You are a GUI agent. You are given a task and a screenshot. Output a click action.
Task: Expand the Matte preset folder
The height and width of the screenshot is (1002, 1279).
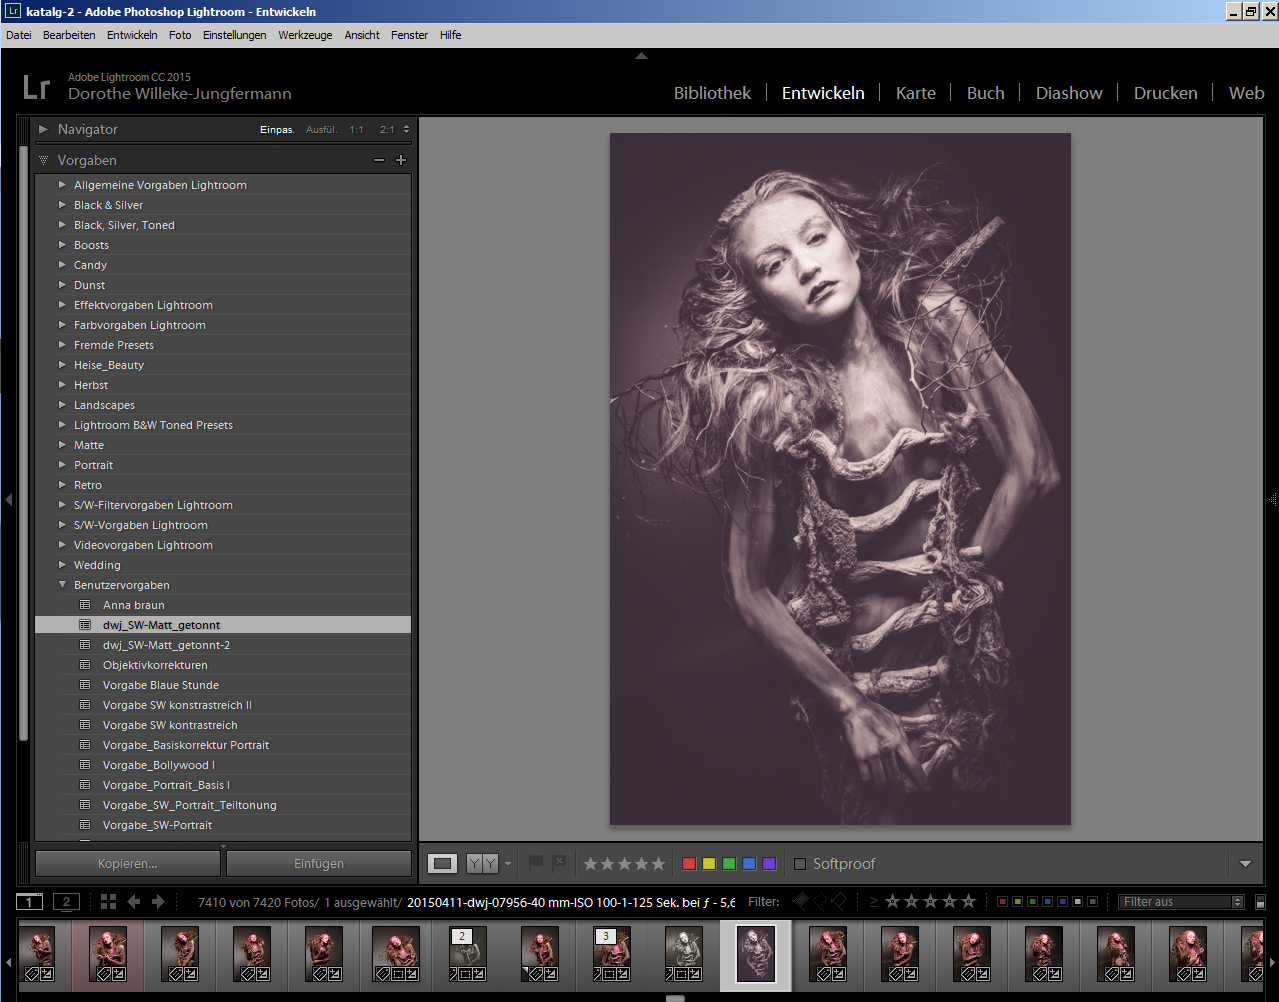click(62, 445)
